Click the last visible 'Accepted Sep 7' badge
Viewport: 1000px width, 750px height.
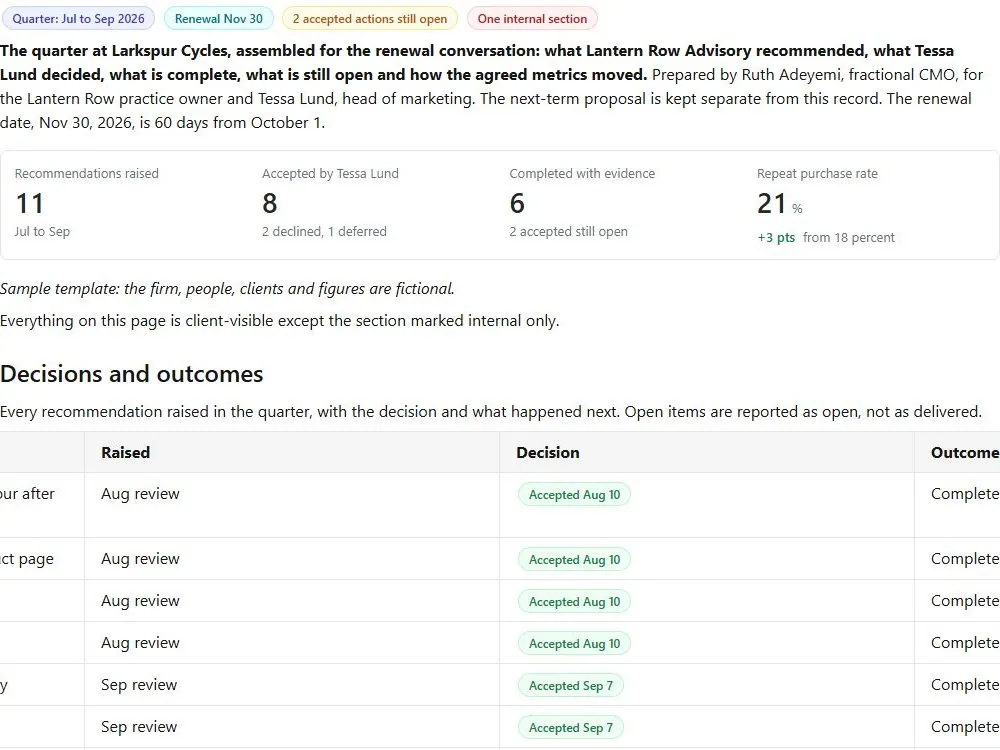pyautogui.click(x=571, y=728)
